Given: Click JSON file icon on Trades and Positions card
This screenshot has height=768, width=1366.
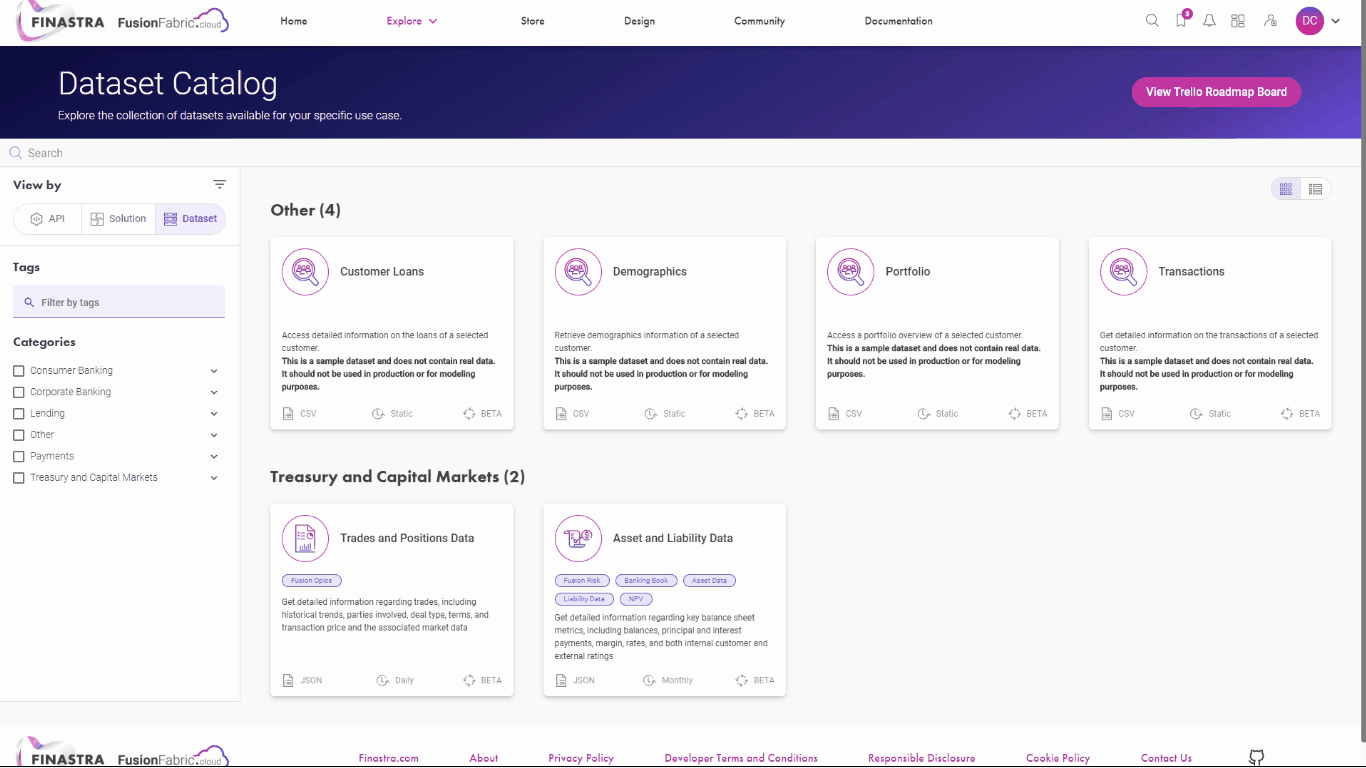Looking at the screenshot, I should pos(288,680).
